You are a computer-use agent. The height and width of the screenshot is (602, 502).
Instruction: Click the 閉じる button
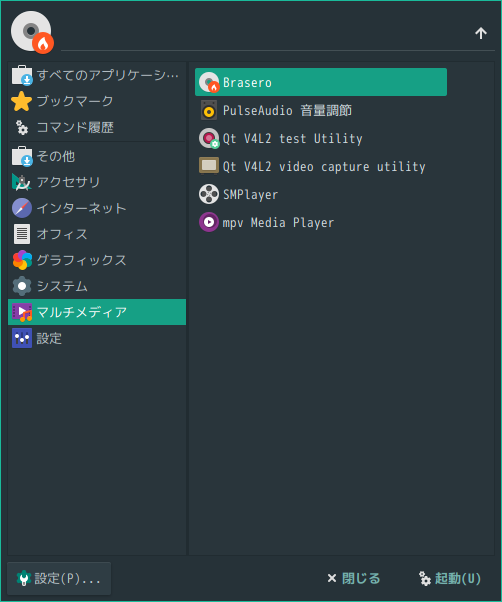[x=353, y=579]
